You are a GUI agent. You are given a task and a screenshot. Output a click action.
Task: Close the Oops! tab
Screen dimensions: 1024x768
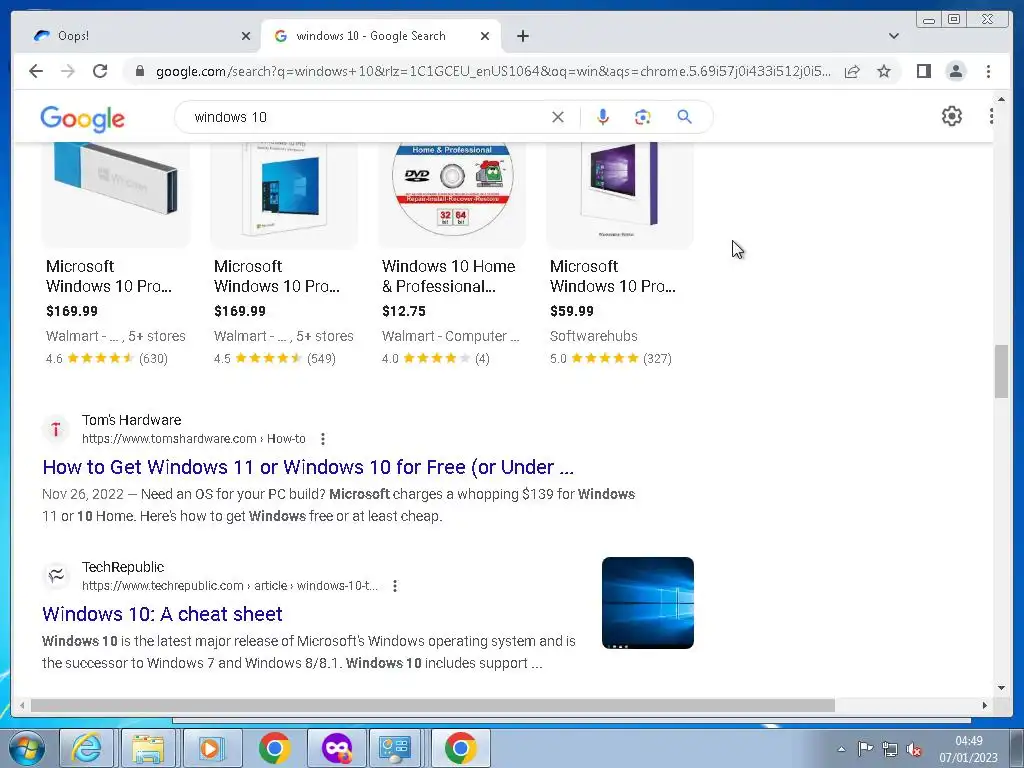(246, 36)
